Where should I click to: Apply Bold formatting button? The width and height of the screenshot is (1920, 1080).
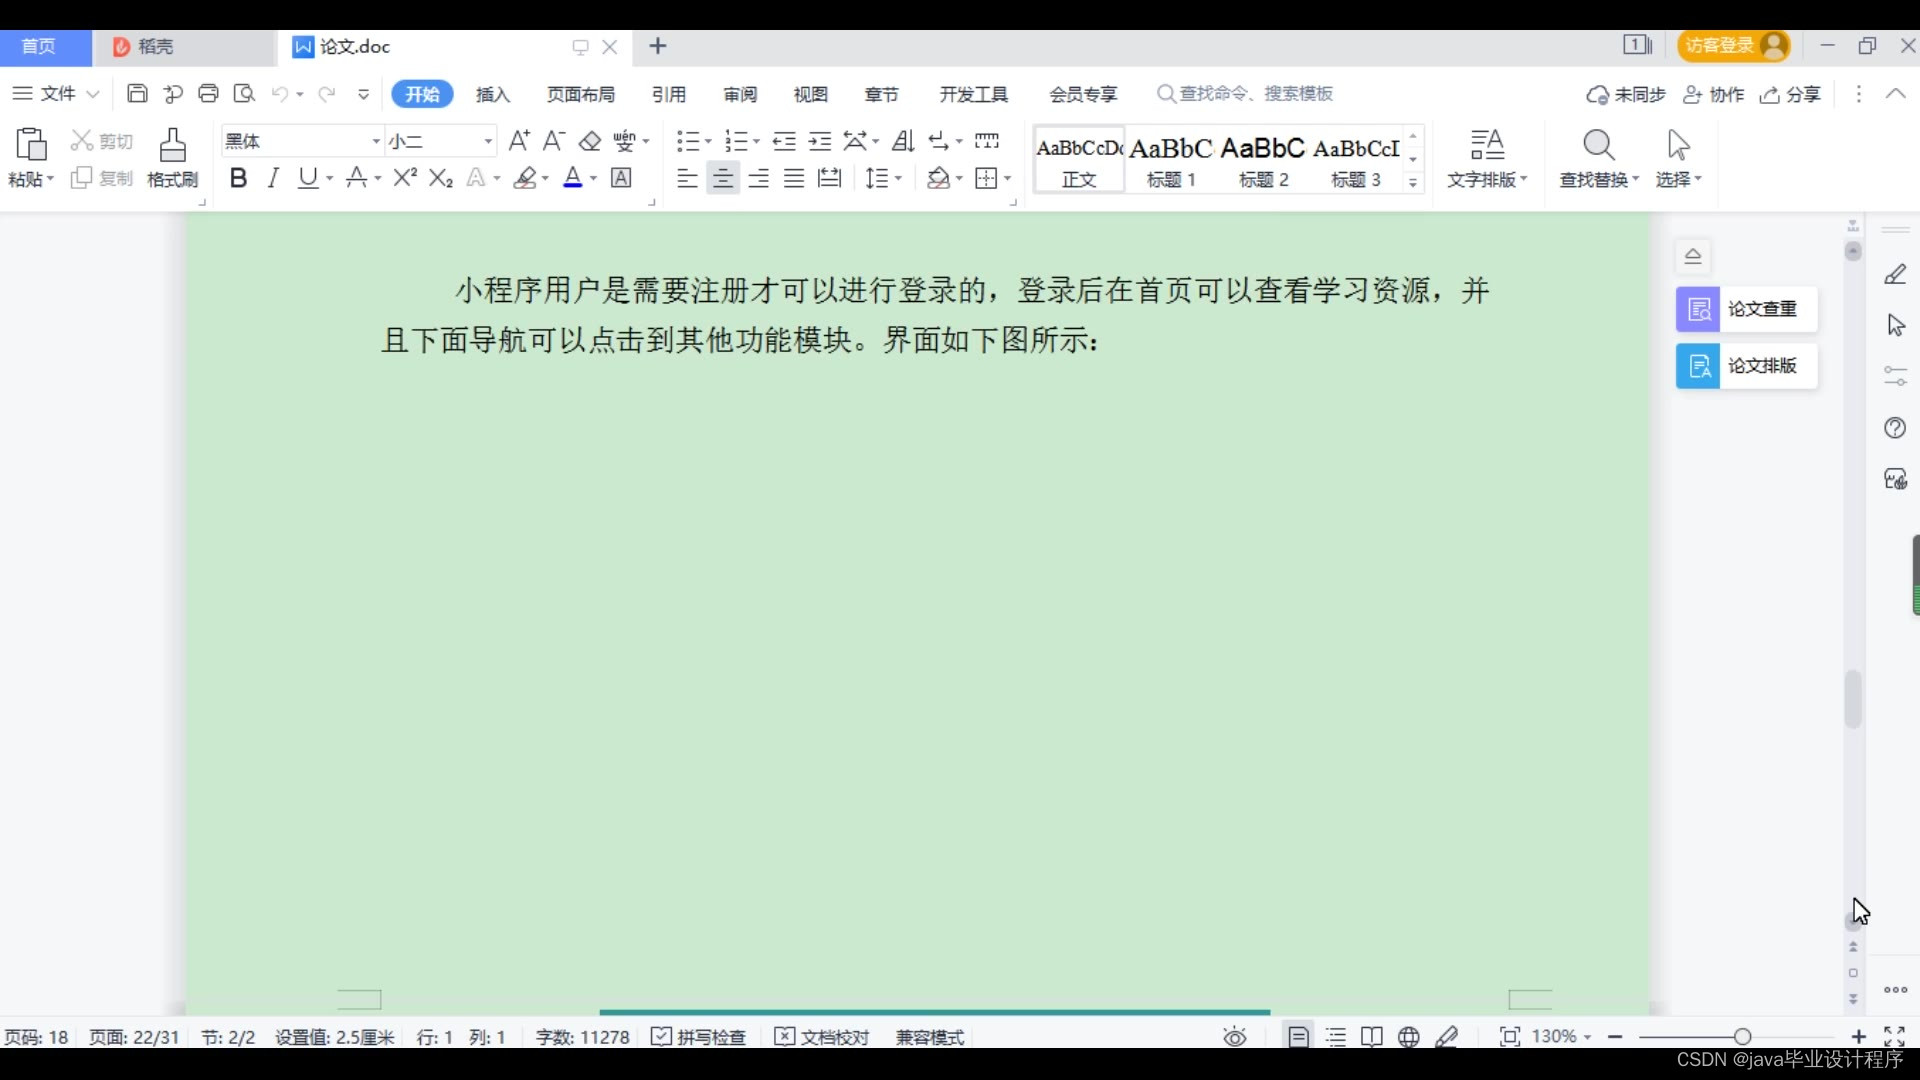click(x=238, y=178)
